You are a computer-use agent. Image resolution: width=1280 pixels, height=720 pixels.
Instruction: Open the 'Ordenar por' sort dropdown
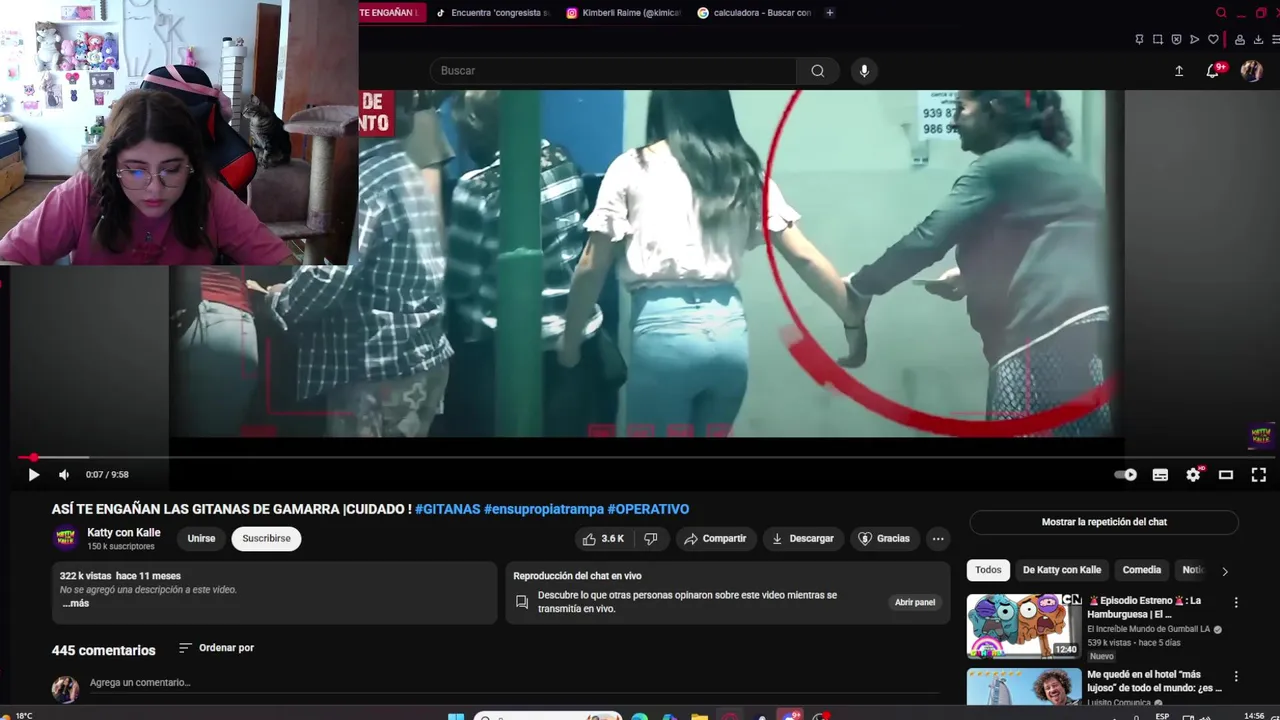216,648
